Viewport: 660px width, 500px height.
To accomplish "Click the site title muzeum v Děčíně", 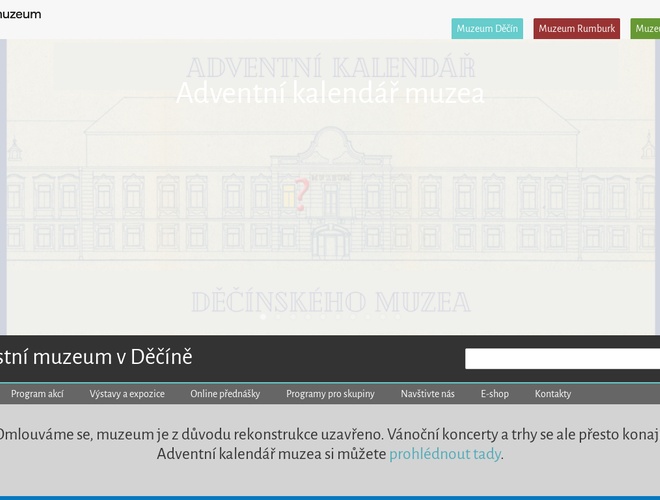I will click(96, 357).
